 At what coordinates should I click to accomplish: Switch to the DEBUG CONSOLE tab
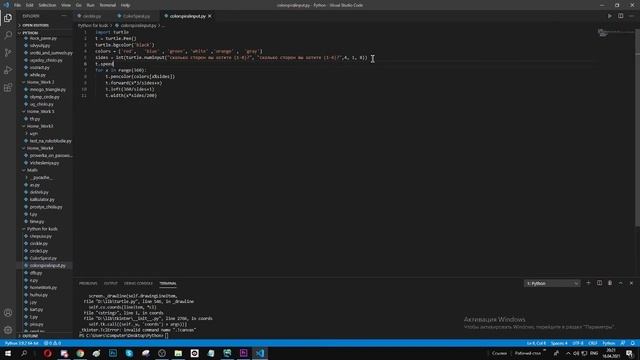138,283
